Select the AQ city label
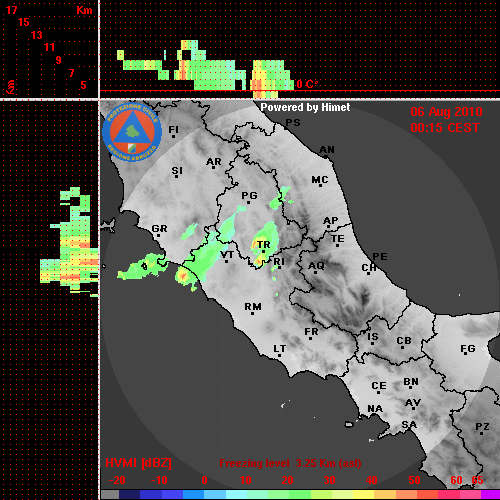The width and height of the screenshot is (500, 500). tap(316, 266)
